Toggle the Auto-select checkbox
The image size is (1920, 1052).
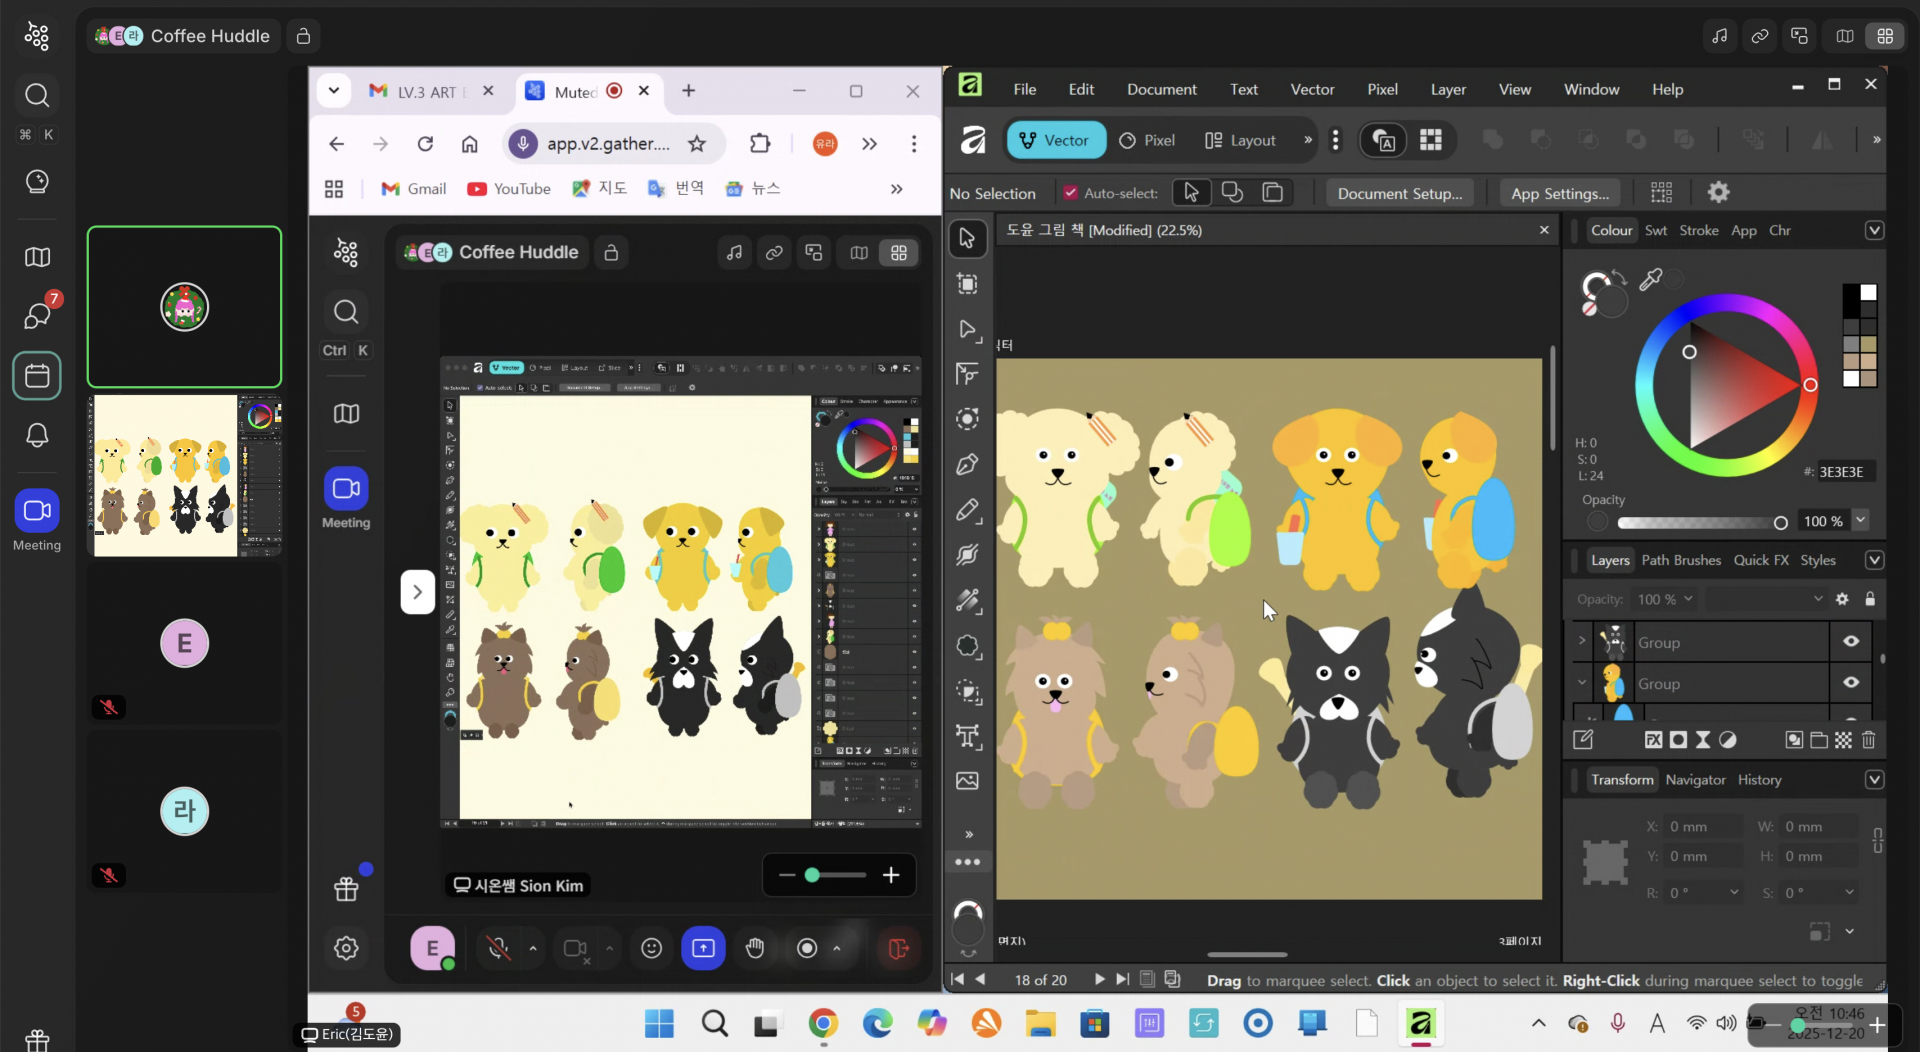click(1071, 193)
